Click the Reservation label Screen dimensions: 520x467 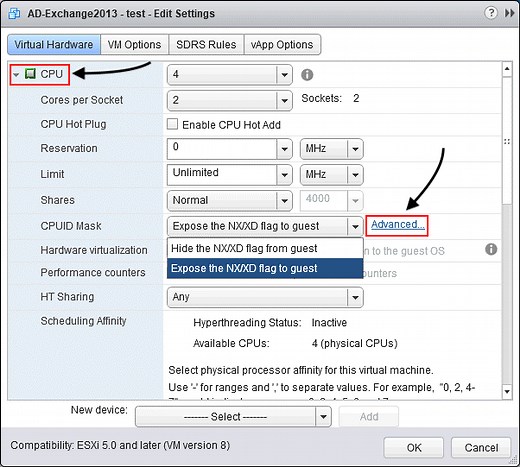(69, 148)
